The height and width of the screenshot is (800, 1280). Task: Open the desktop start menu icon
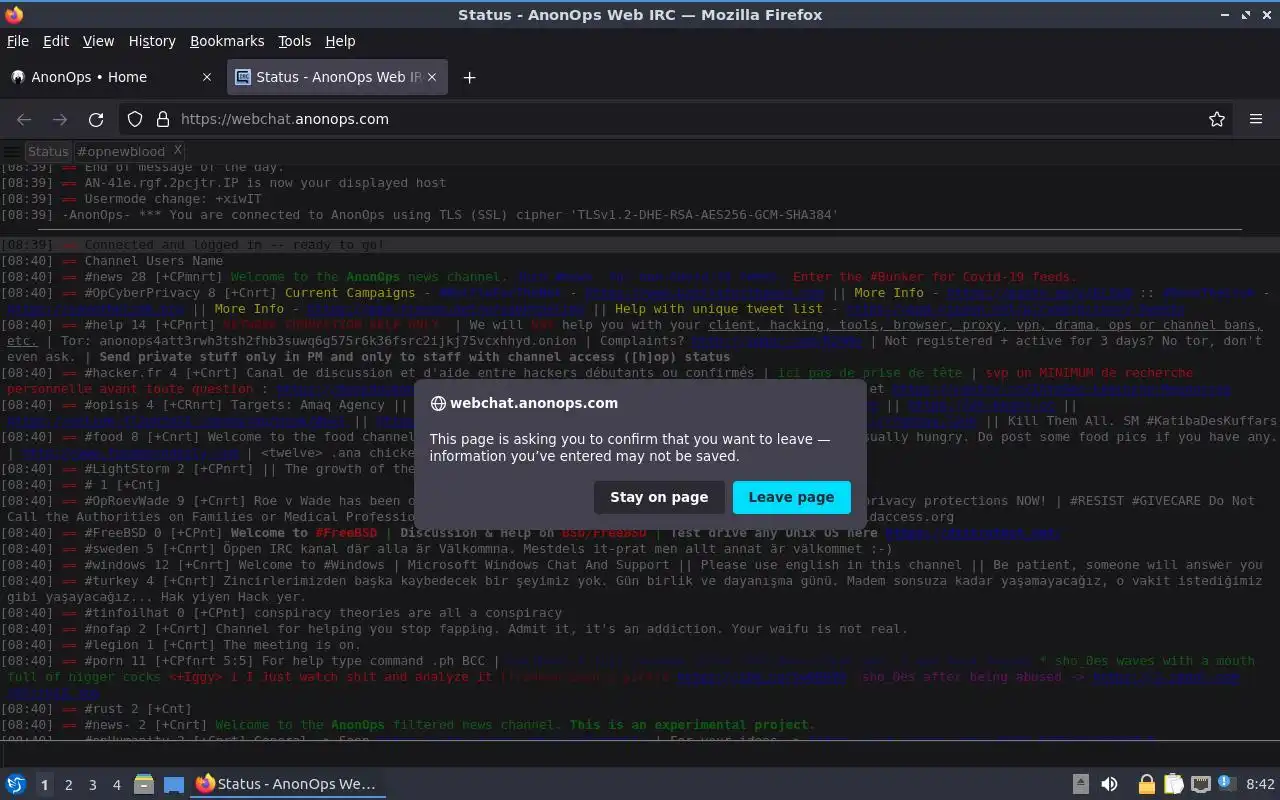[16, 784]
